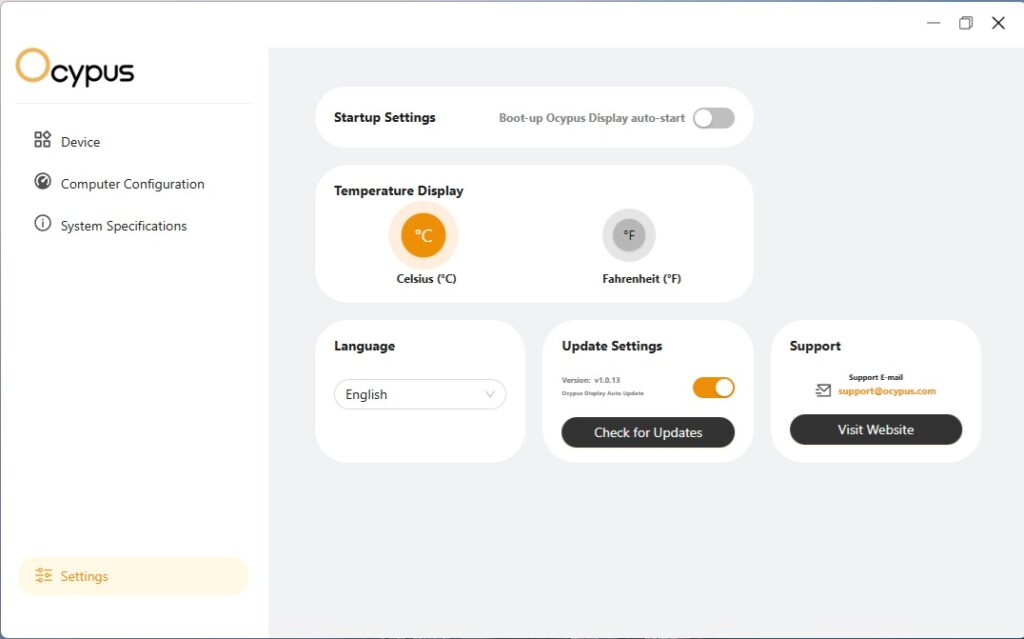Click the Language heading
The width and height of the screenshot is (1024, 639).
364,346
